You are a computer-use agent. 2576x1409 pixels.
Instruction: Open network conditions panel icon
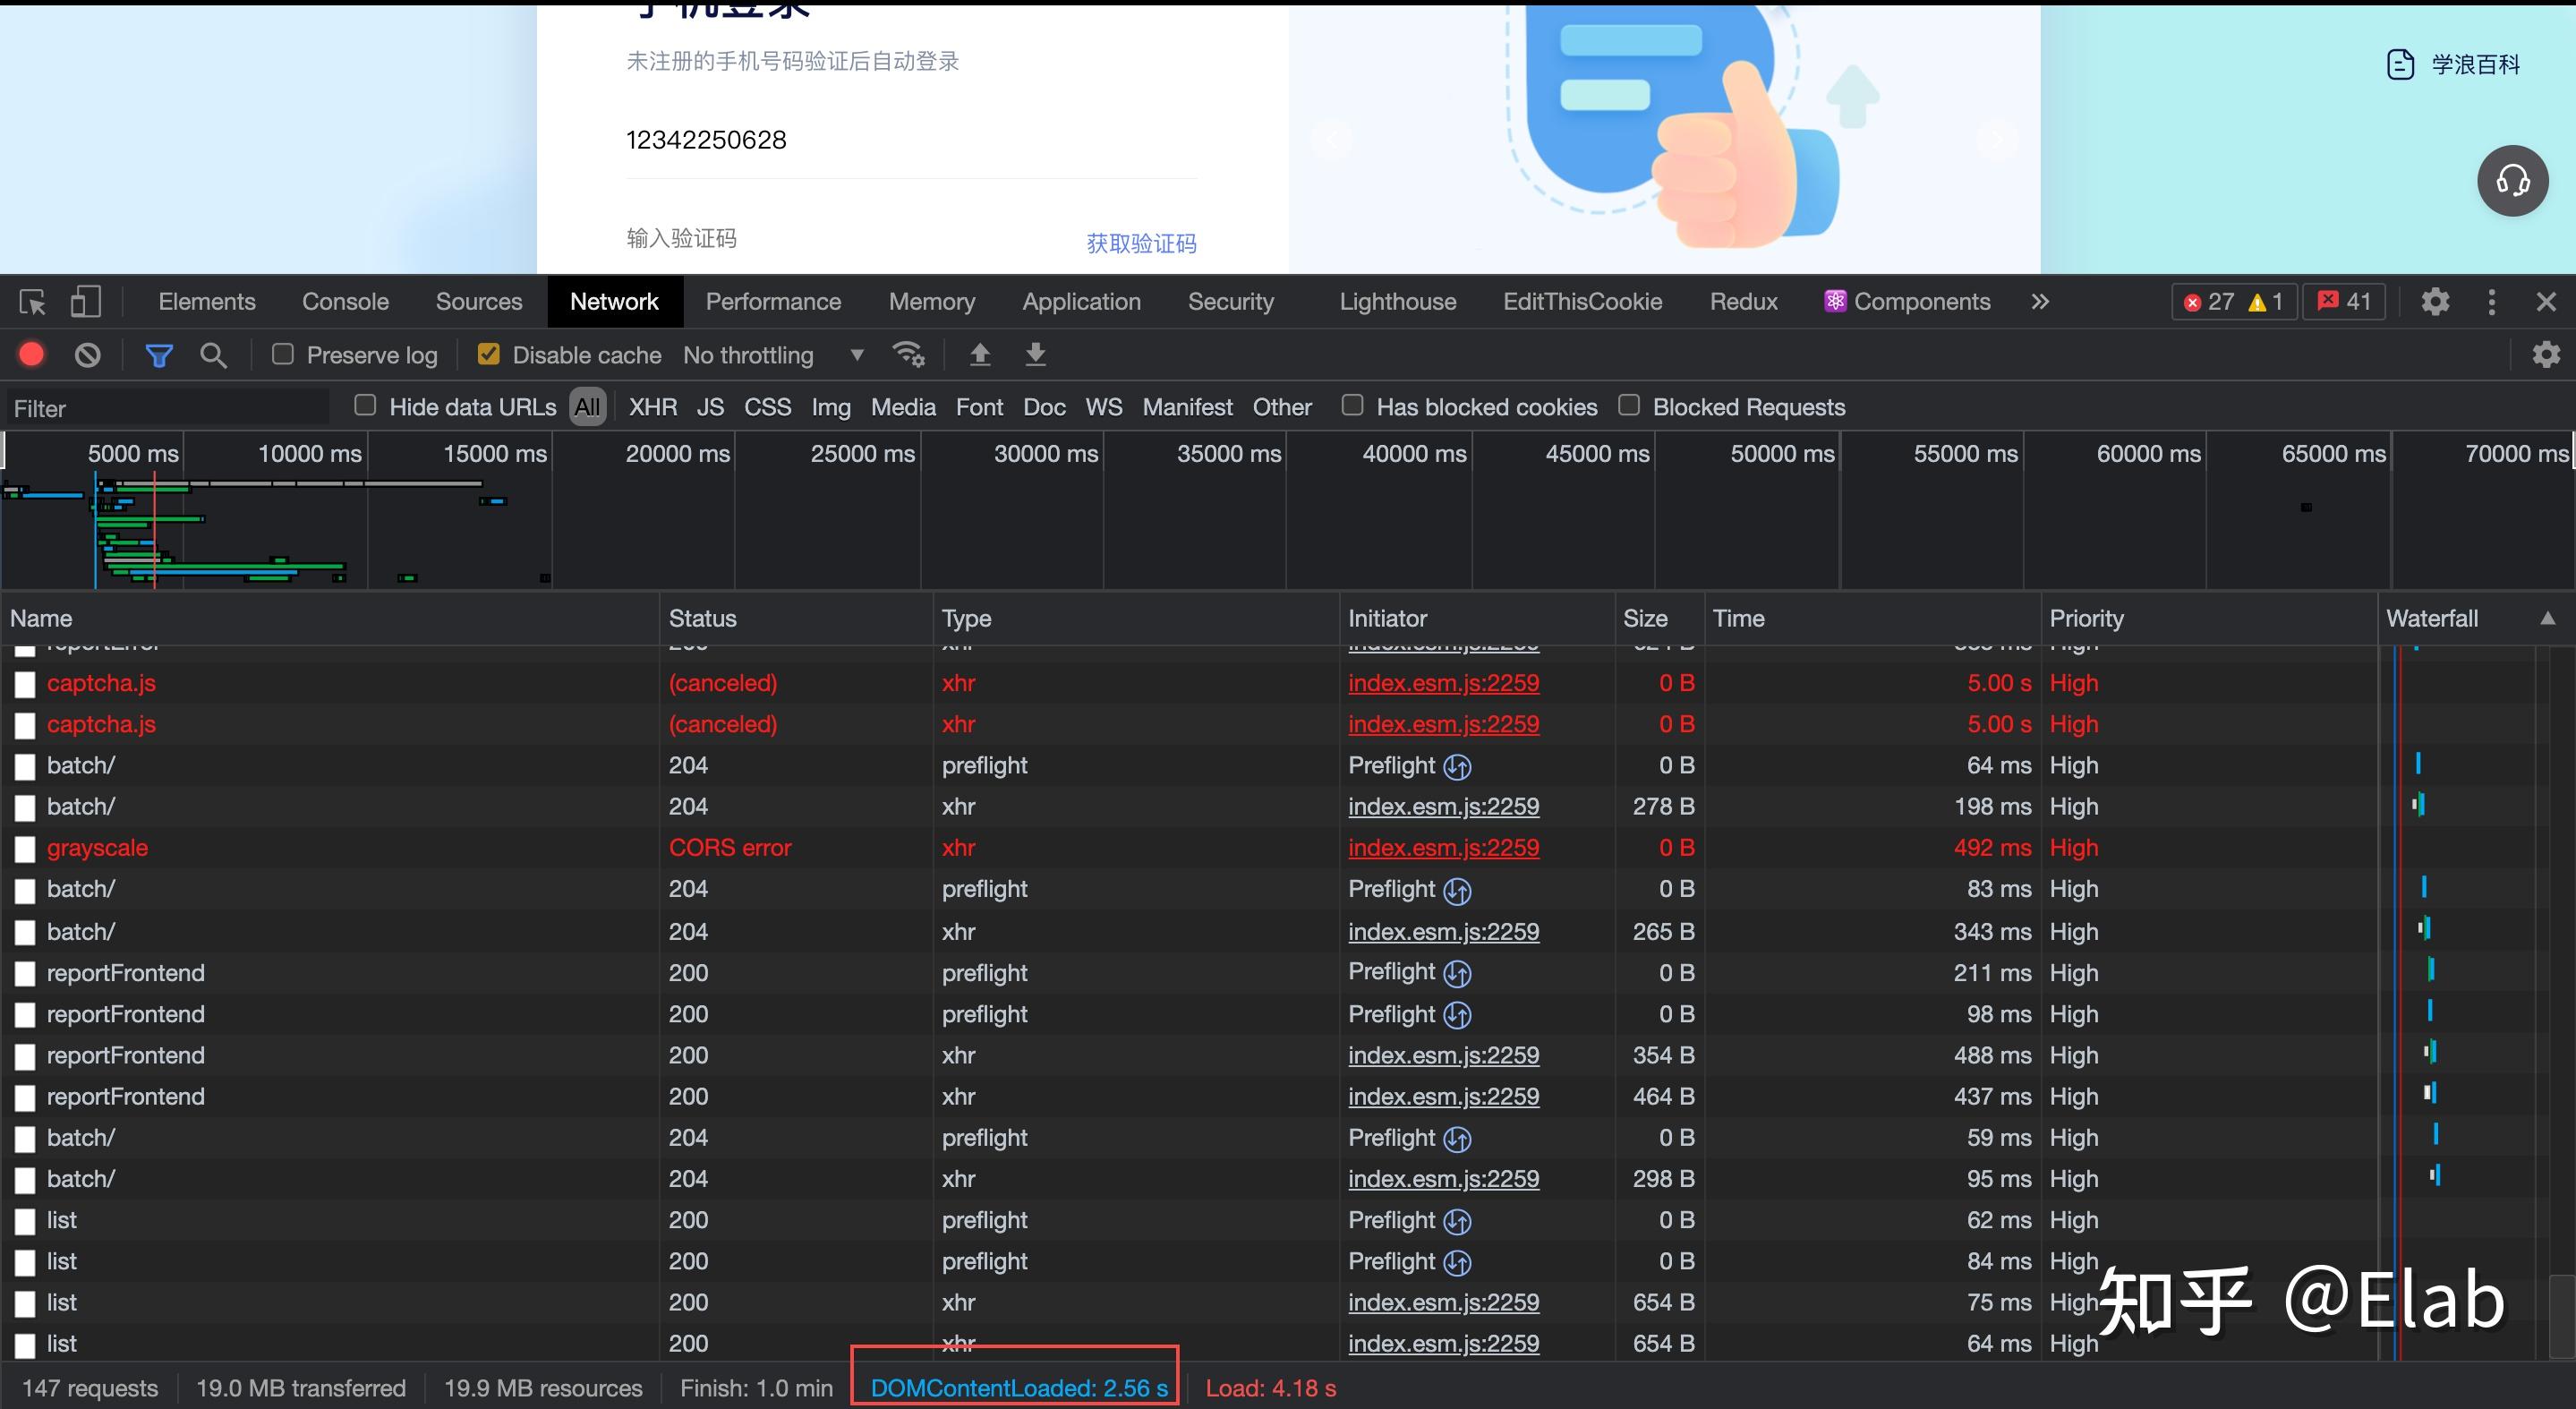coord(908,354)
